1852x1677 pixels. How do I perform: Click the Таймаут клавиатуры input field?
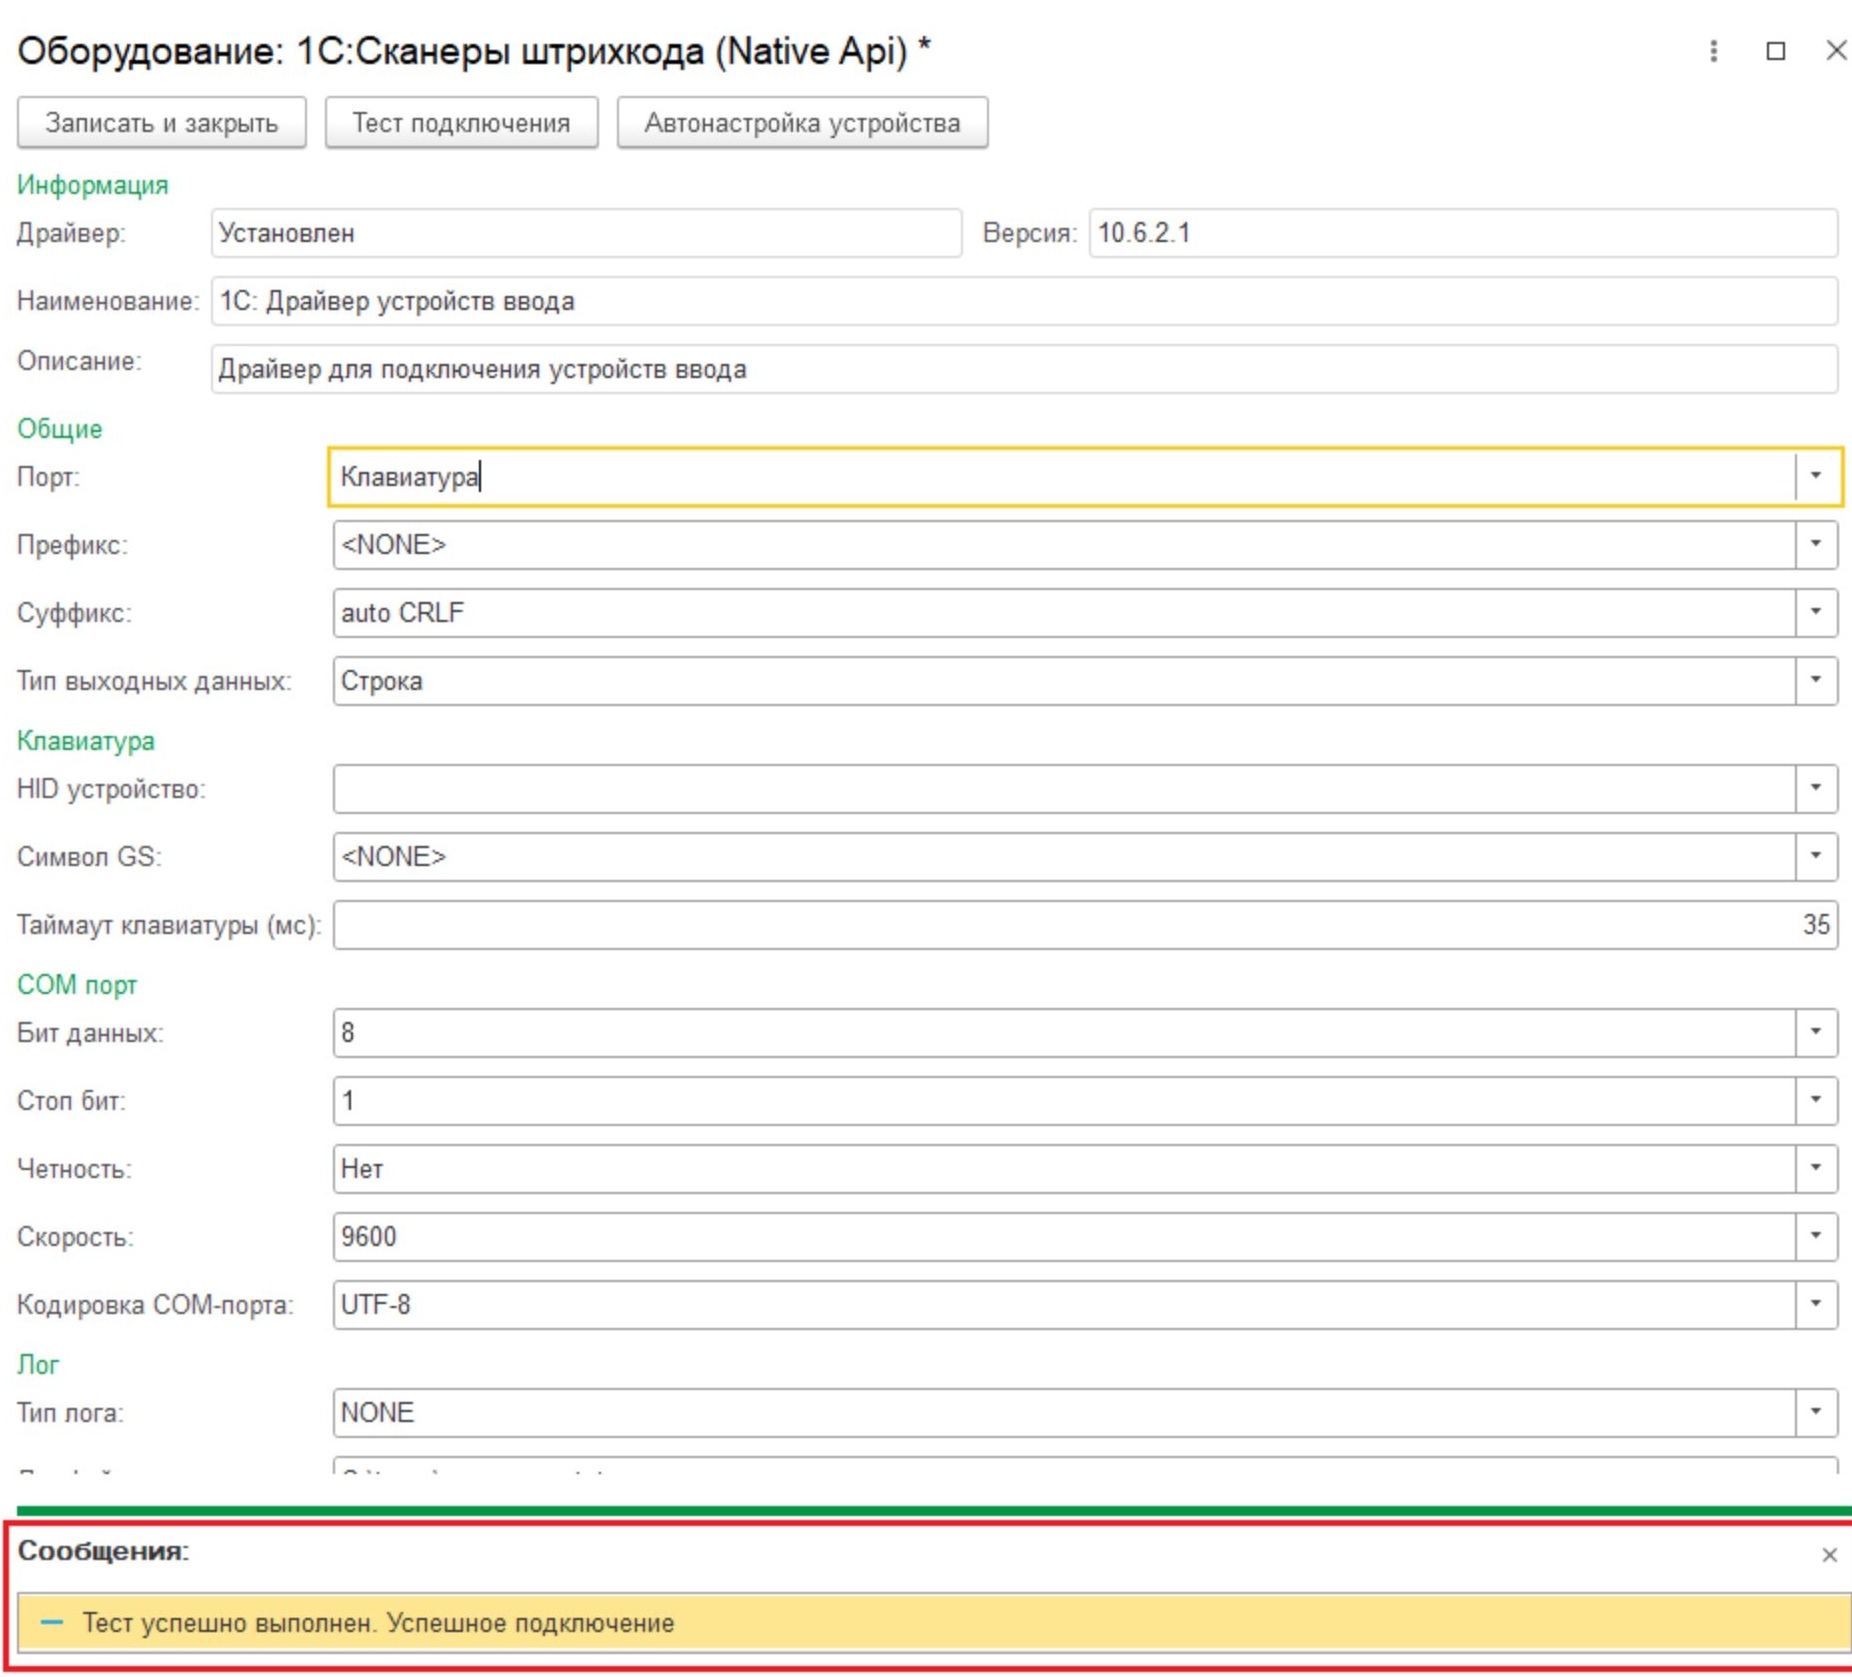point(1085,924)
